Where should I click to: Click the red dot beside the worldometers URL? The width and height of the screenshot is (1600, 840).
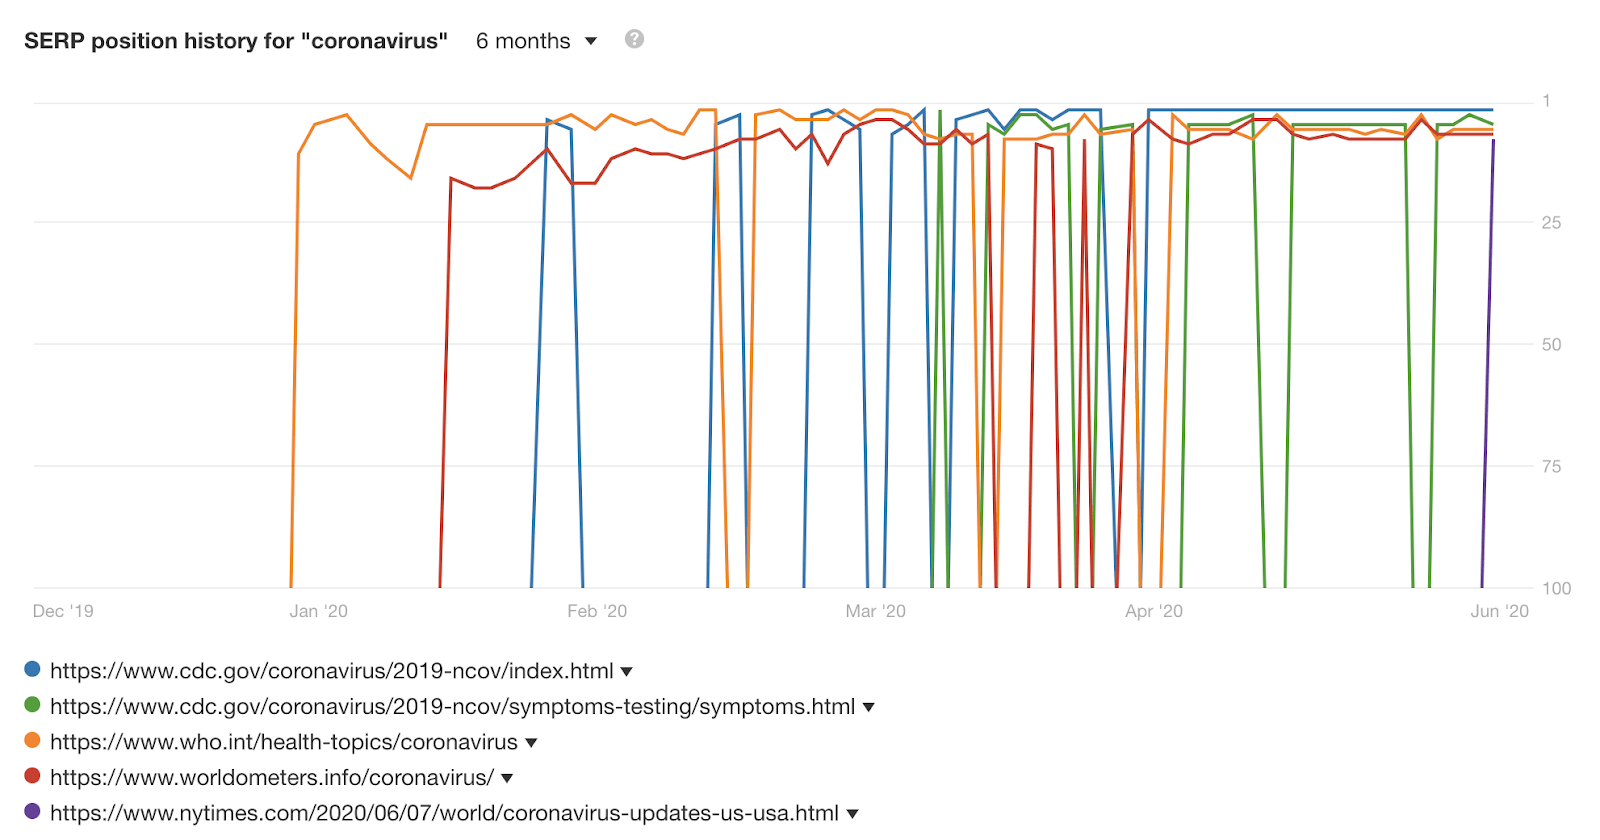point(31,777)
